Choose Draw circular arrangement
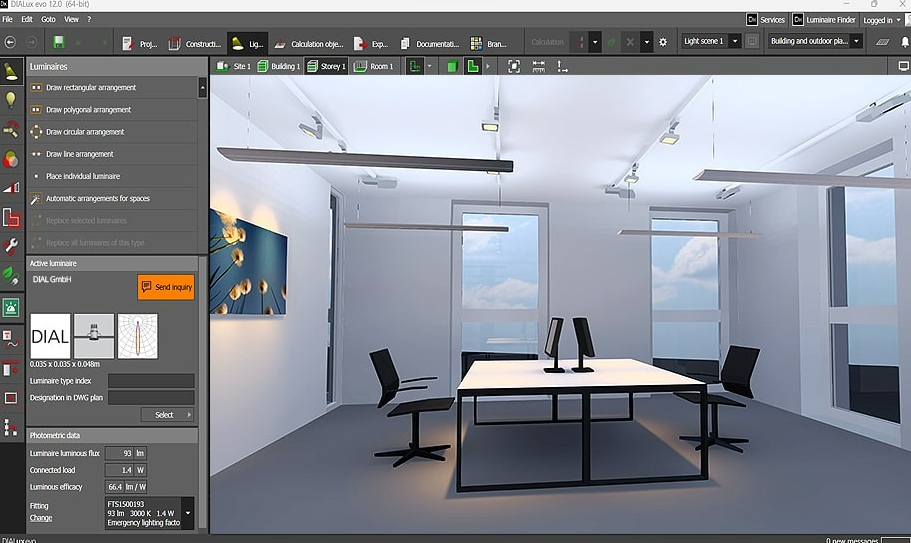The image size is (911, 543). (x=113, y=132)
